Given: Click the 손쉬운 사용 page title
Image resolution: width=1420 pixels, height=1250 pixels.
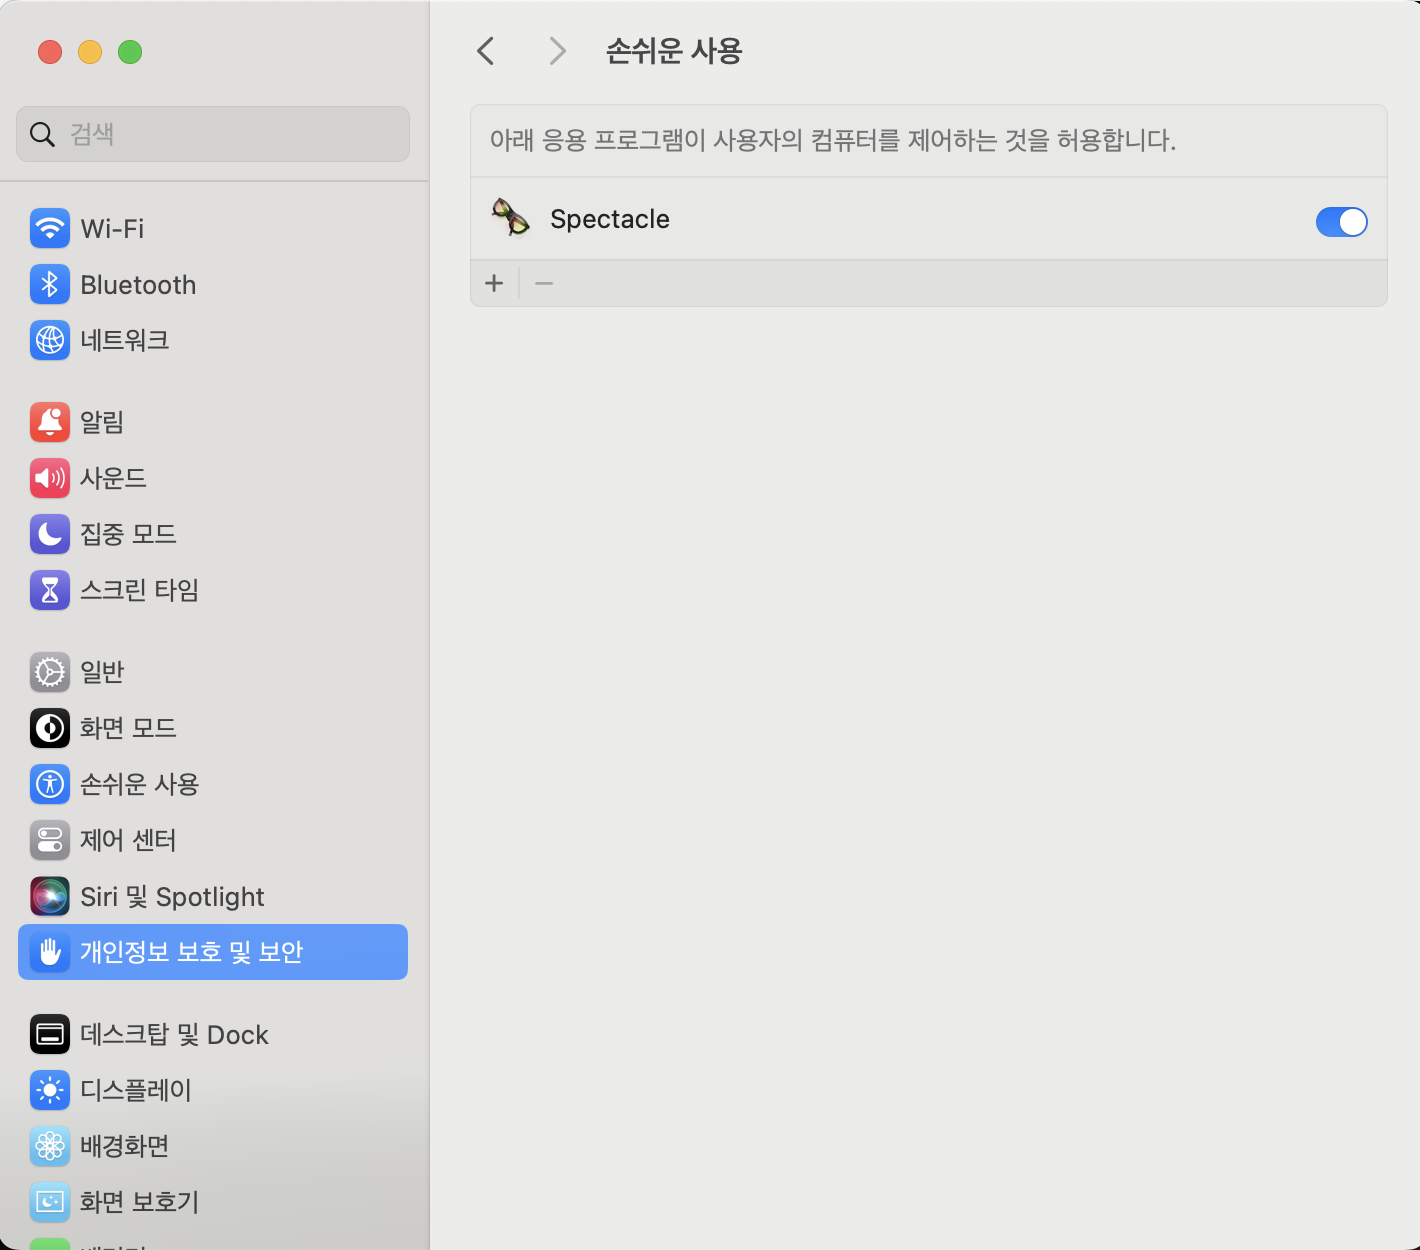Looking at the screenshot, I should click(x=674, y=51).
